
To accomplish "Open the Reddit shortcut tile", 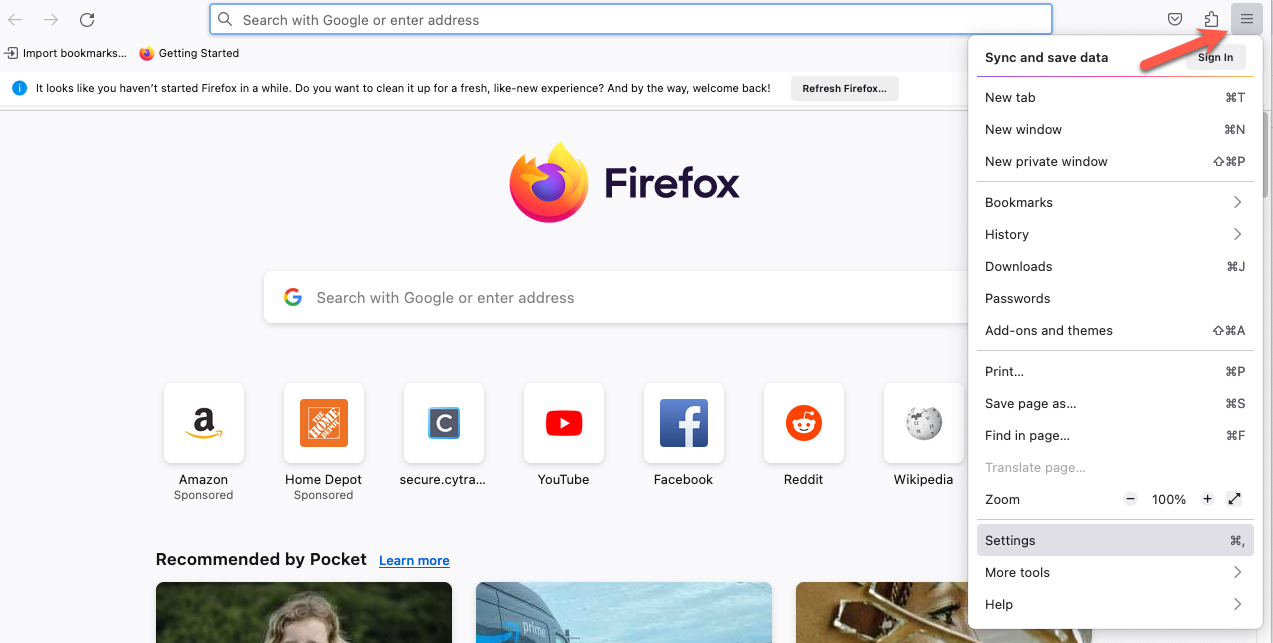I will [804, 423].
